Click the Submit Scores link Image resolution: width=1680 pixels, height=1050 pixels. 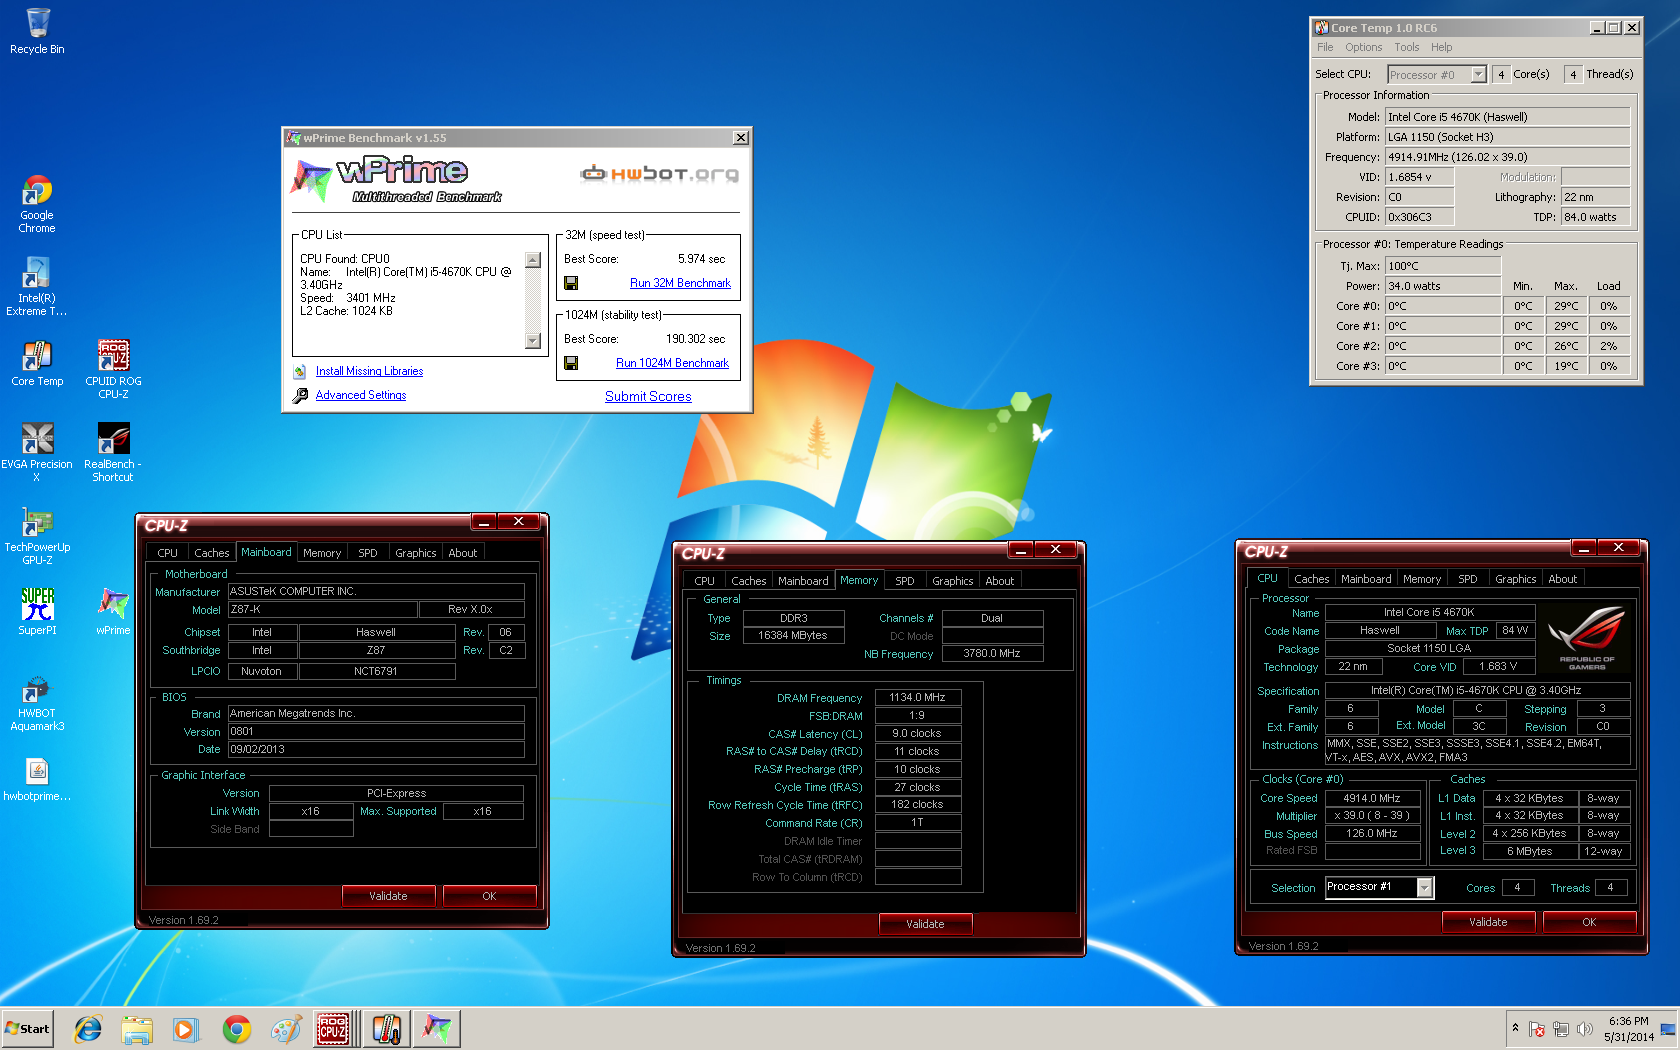[x=648, y=396]
